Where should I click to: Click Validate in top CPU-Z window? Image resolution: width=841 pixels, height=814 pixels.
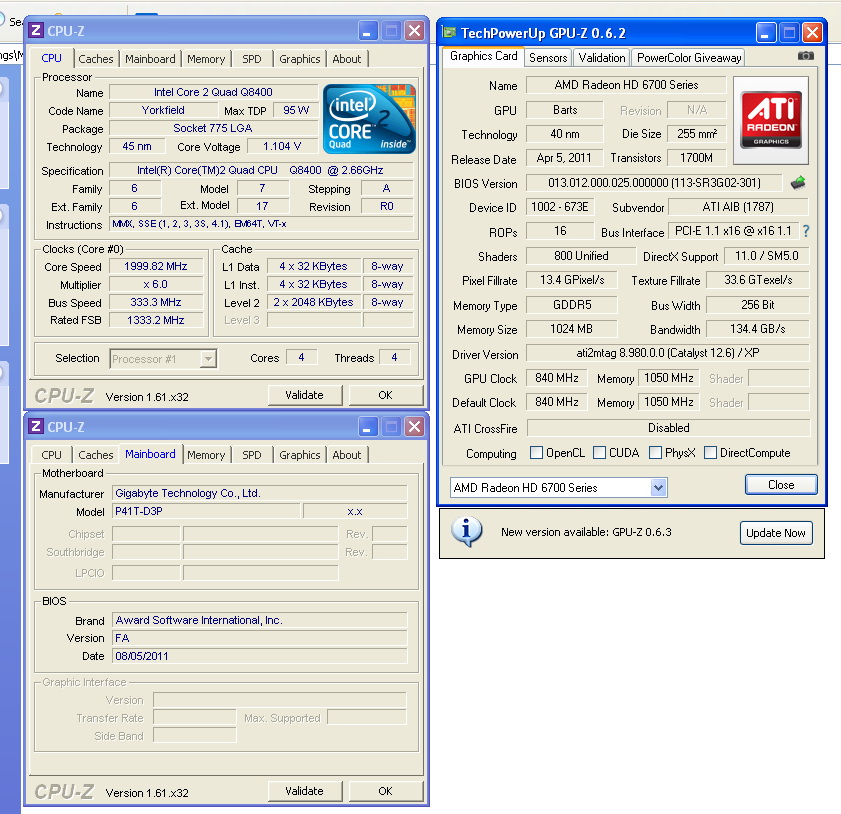coord(304,395)
